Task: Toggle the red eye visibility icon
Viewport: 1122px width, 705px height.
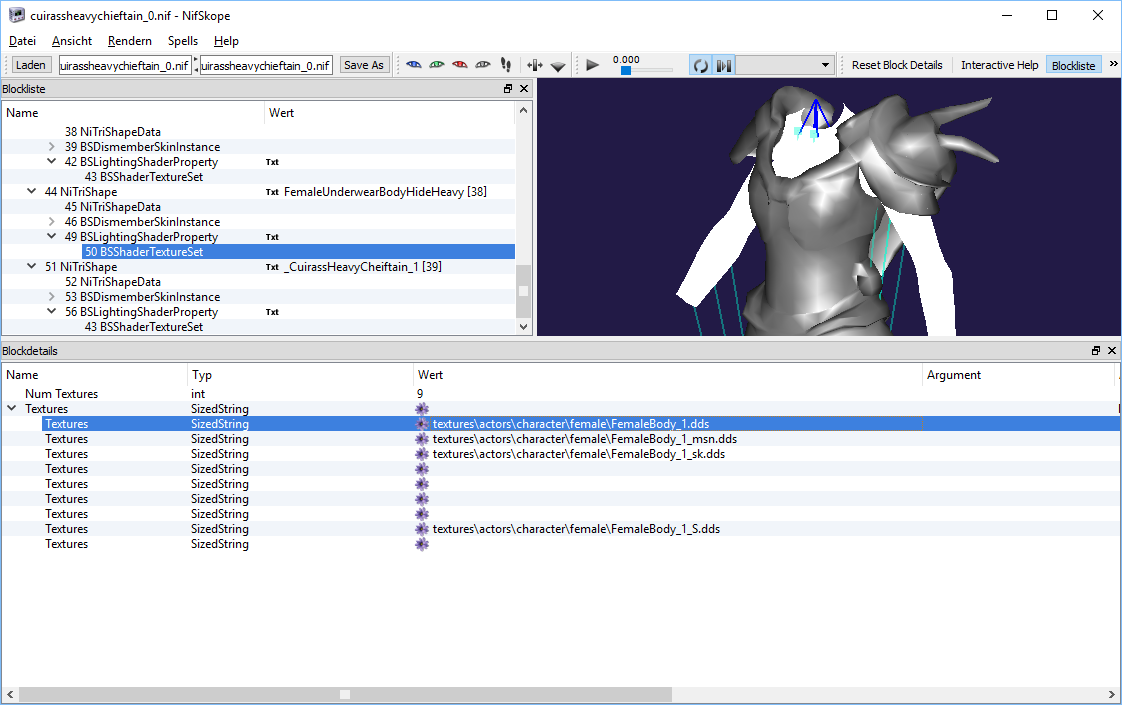Action: pos(459,64)
